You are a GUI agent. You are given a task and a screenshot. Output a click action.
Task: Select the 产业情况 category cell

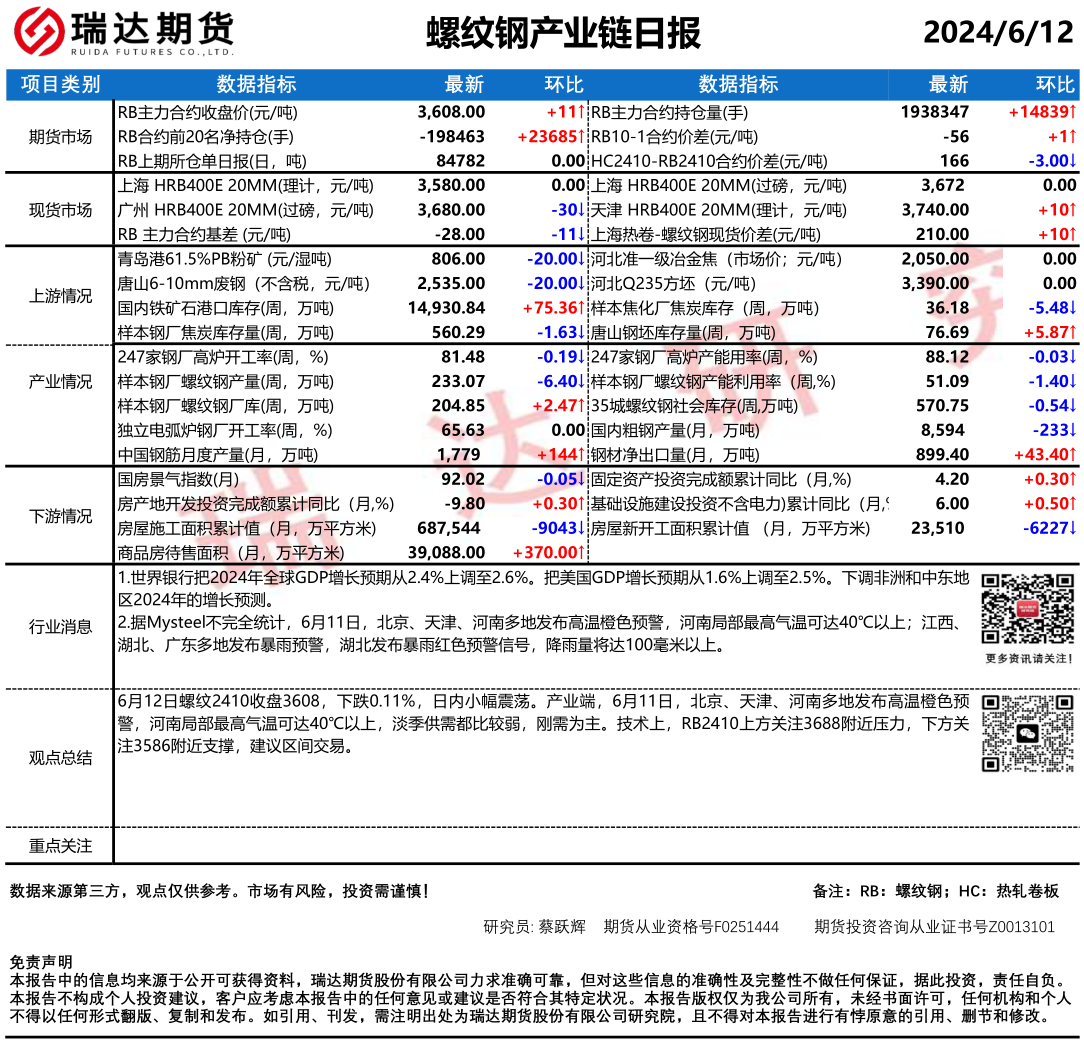click(60, 382)
